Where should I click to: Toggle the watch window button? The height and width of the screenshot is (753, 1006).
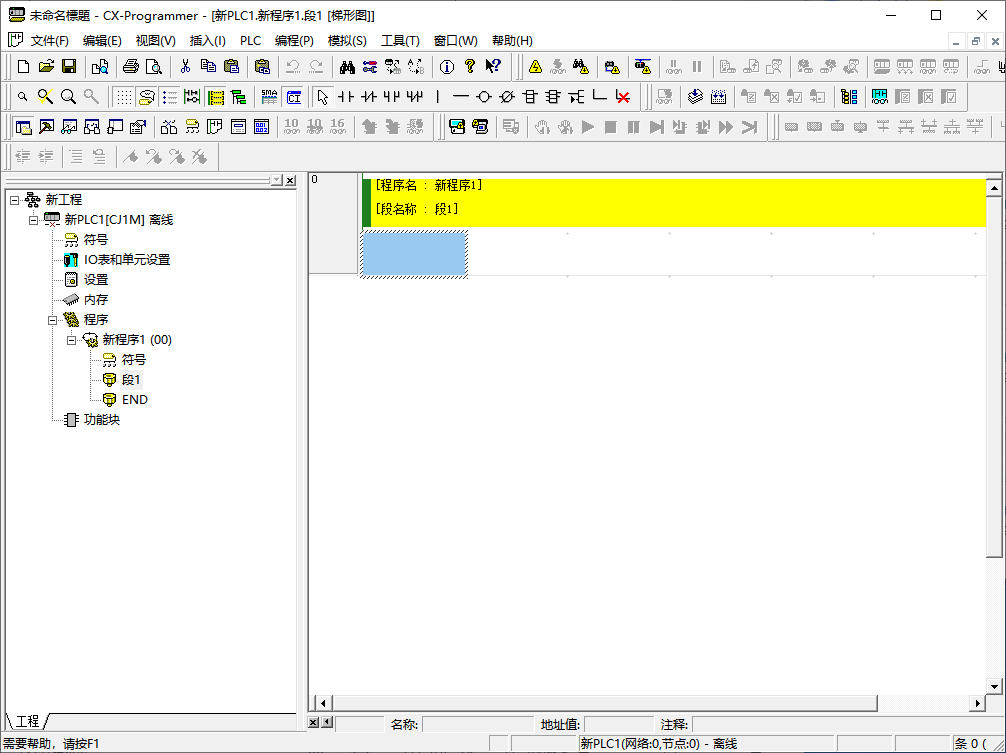tap(70, 127)
